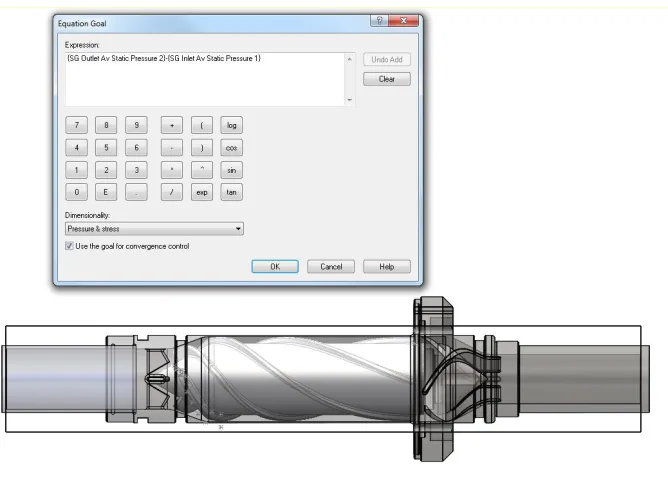The width and height of the screenshot is (668, 478).
Task: Insert the sin function
Action: coord(232,170)
